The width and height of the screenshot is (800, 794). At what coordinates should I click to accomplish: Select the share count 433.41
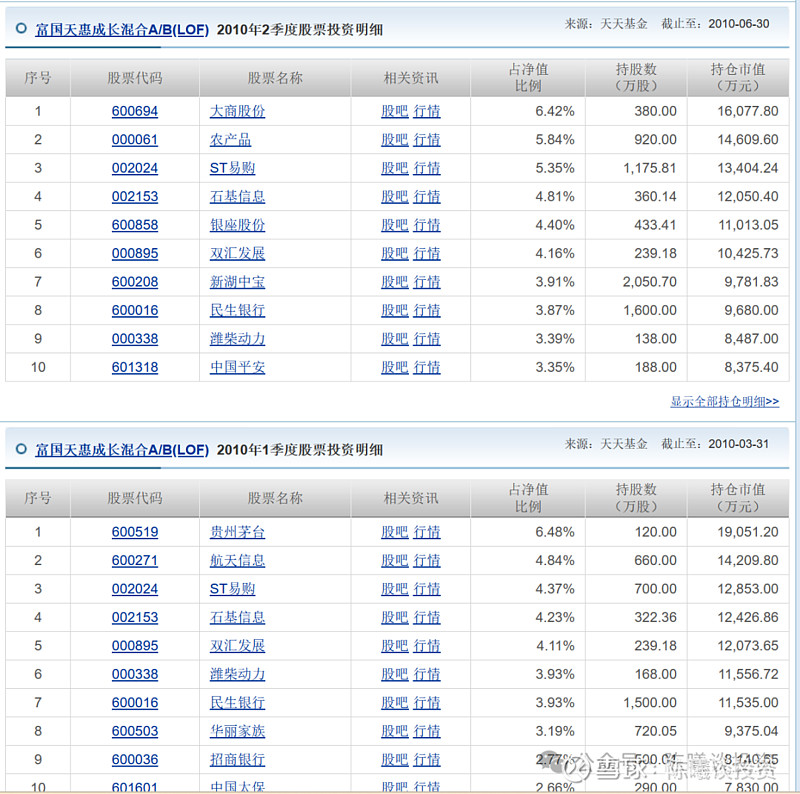coord(656,225)
